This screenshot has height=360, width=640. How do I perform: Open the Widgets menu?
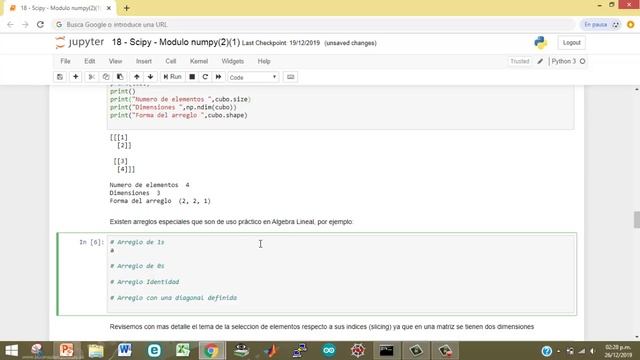[233, 61]
